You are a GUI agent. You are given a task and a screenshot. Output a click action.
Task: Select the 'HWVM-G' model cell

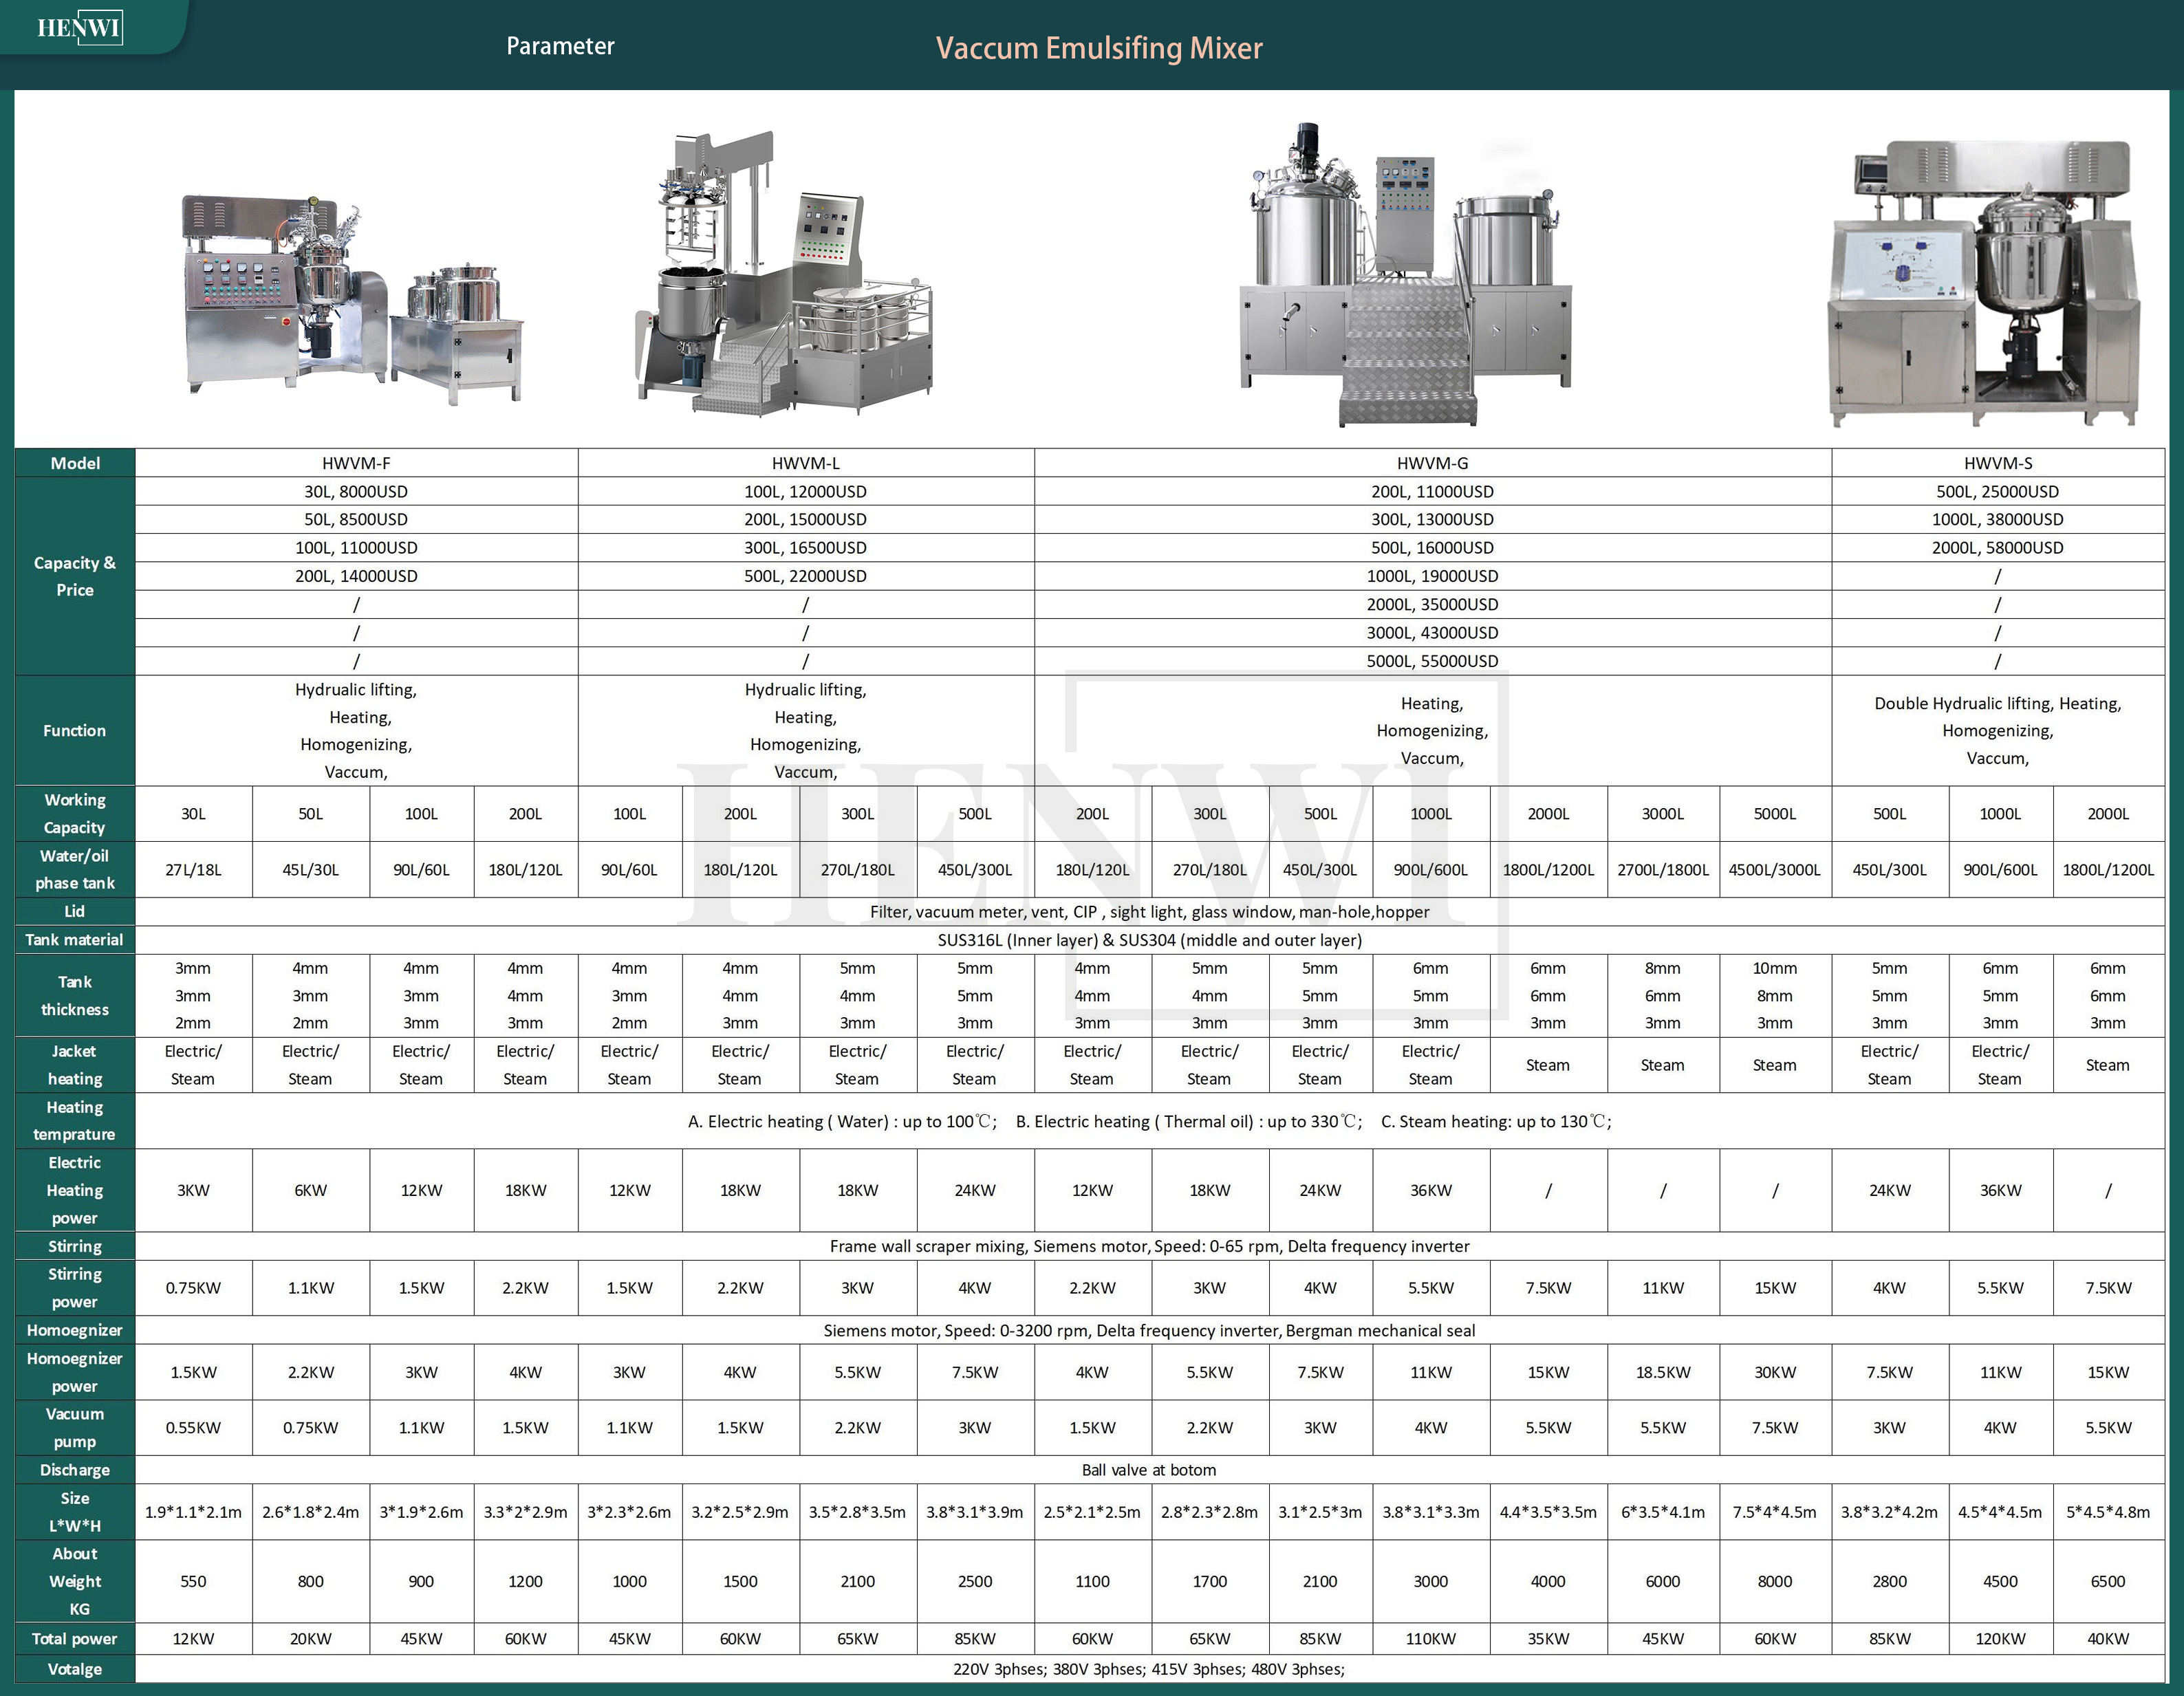tap(1432, 463)
